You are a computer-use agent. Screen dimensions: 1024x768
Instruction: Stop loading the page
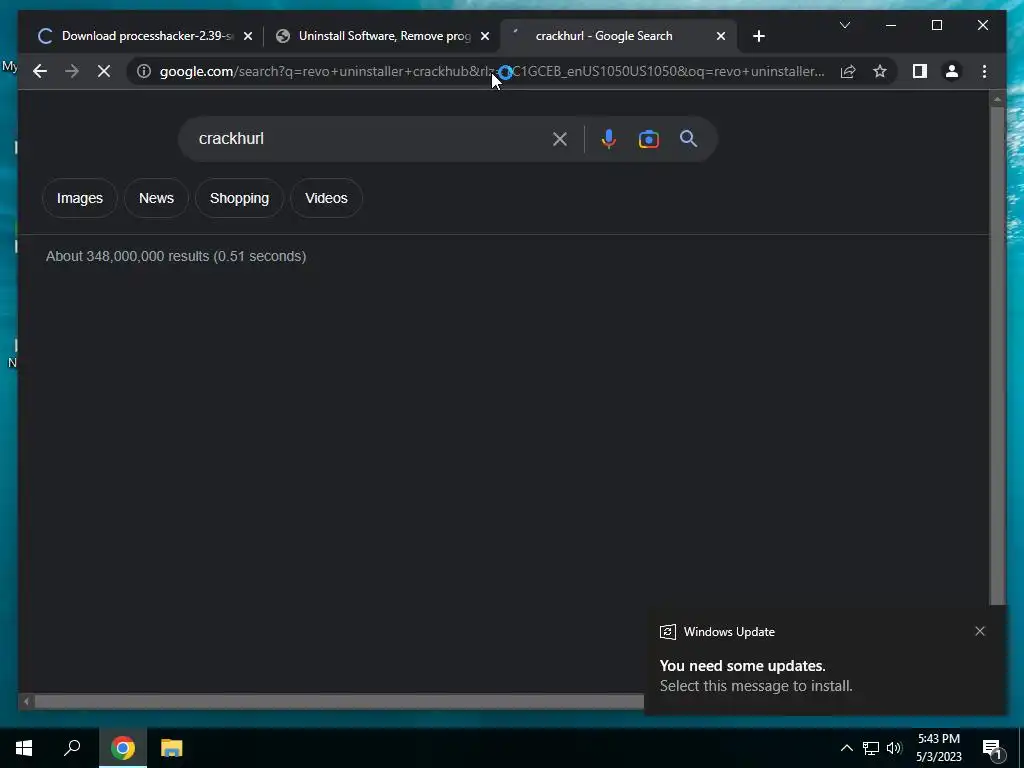click(104, 71)
